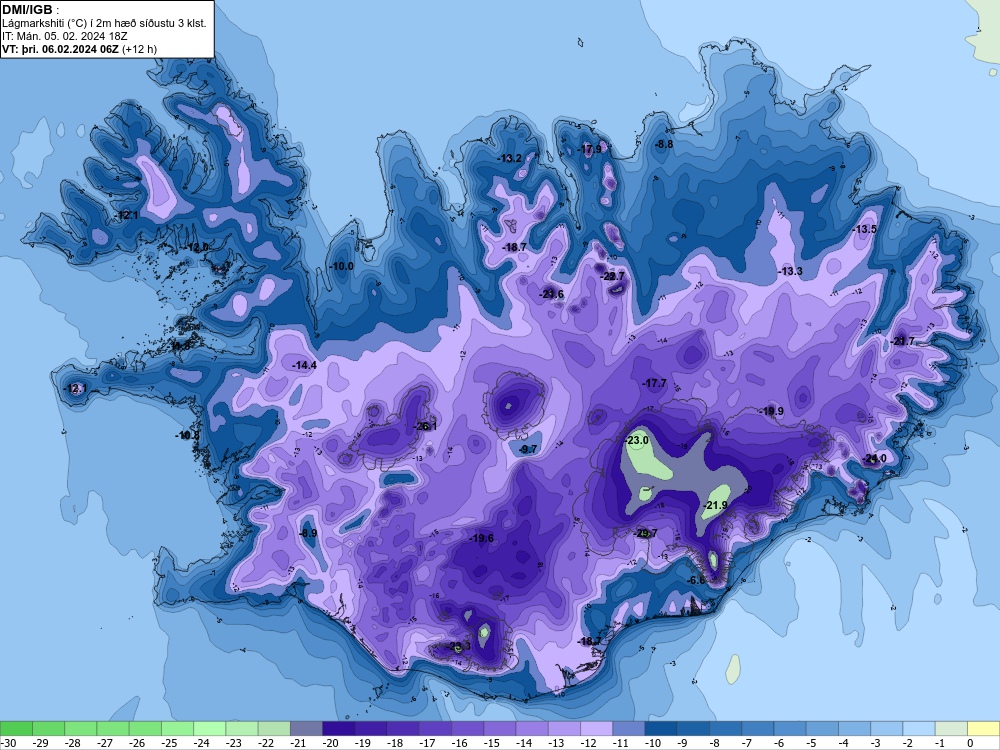
Task: Click the -14.4 temperature label
Action: pos(304,365)
